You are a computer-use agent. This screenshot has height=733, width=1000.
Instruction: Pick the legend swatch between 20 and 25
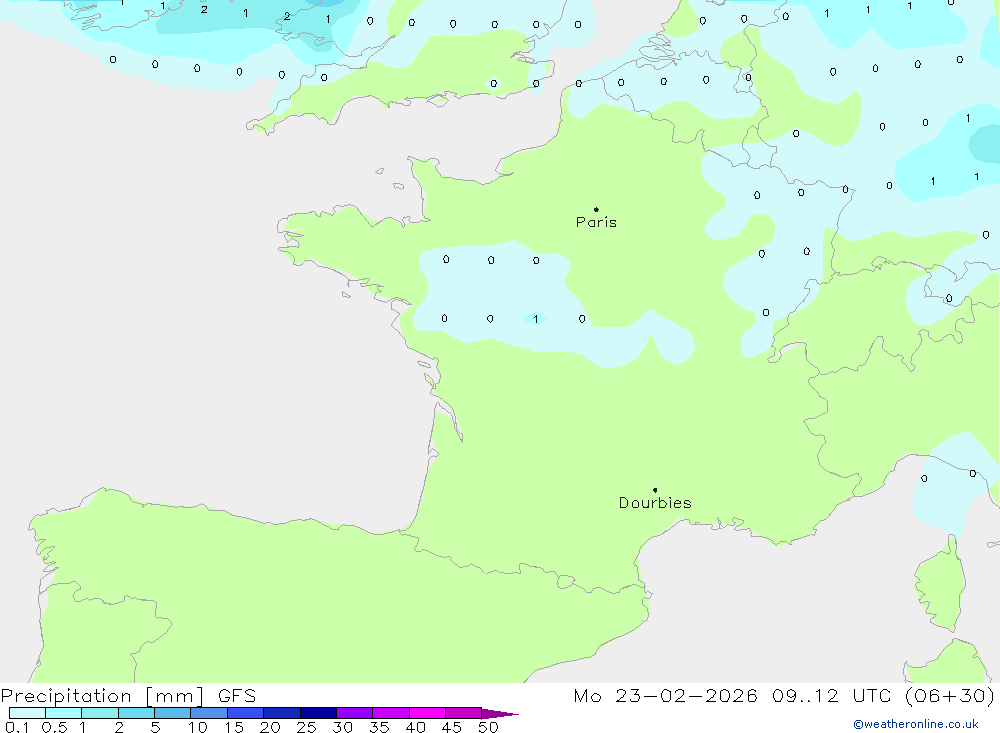pos(282,713)
